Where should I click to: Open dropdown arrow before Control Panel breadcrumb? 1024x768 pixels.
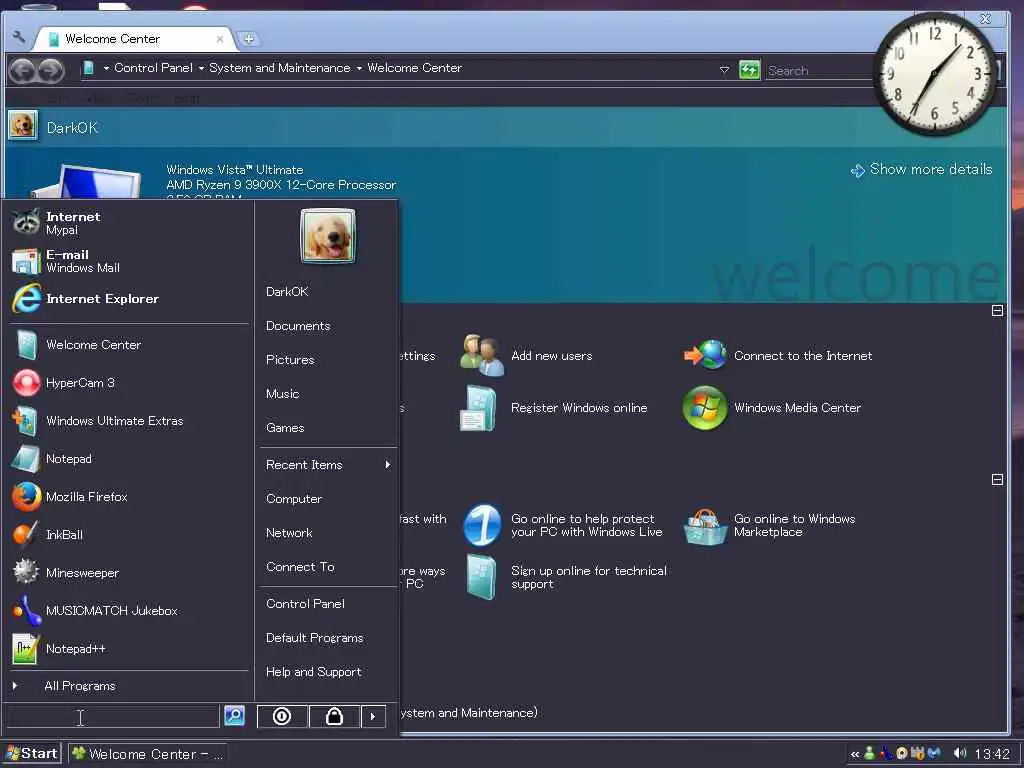pos(106,68)
